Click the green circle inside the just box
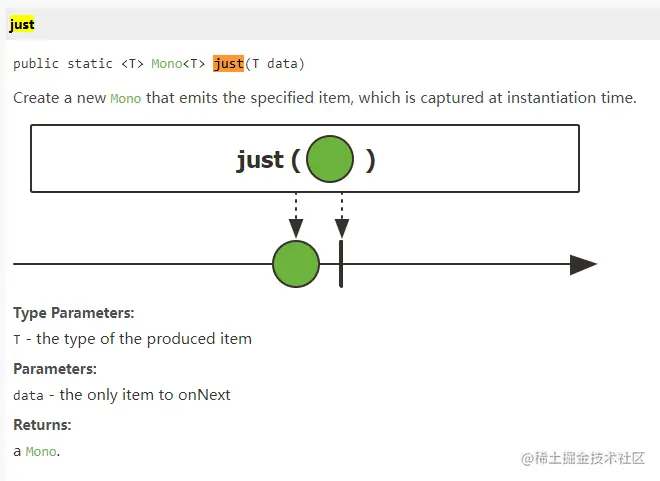 click(x=330, y=159)
